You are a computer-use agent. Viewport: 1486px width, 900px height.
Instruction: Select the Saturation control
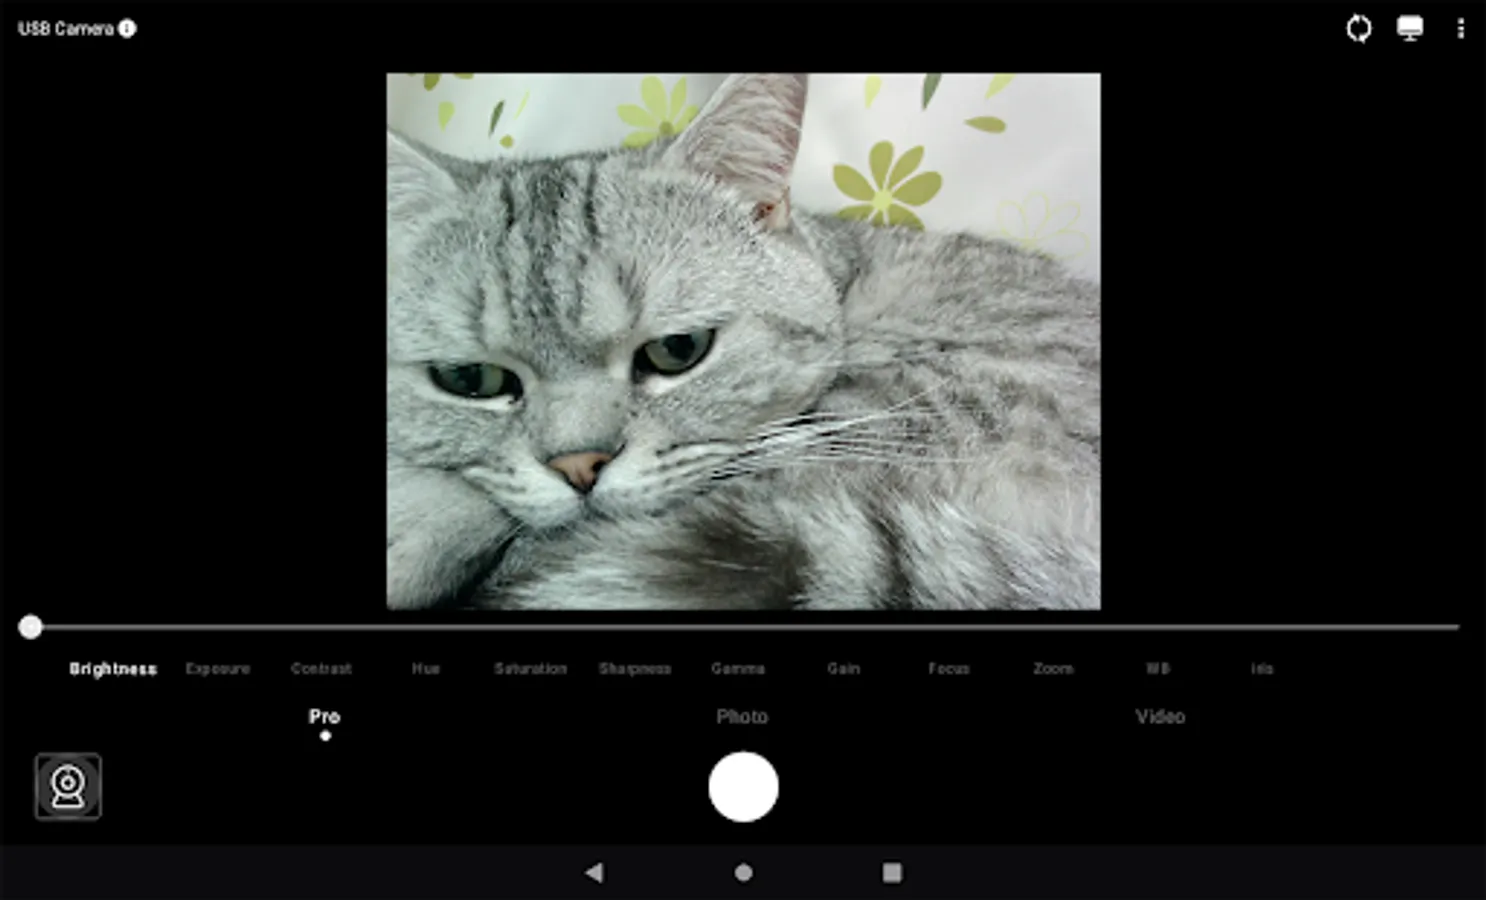[x=530, y=668]
